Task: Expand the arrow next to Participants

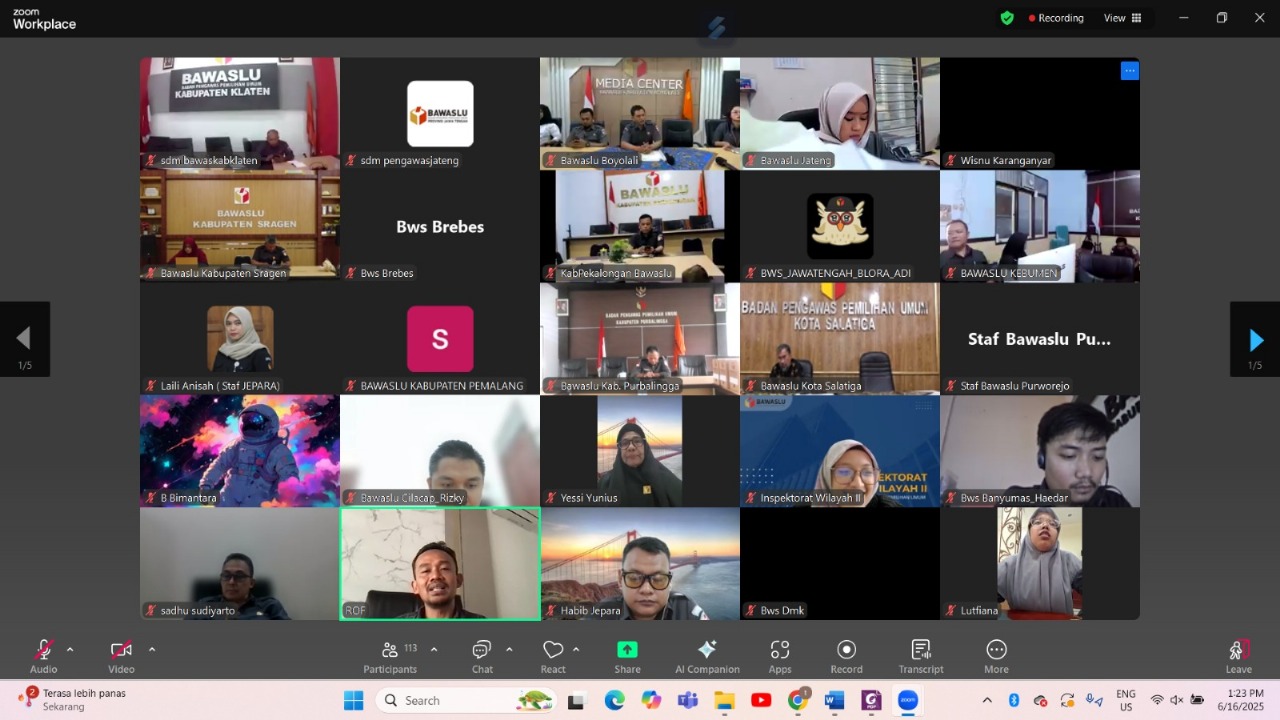Action: (434, 650)
